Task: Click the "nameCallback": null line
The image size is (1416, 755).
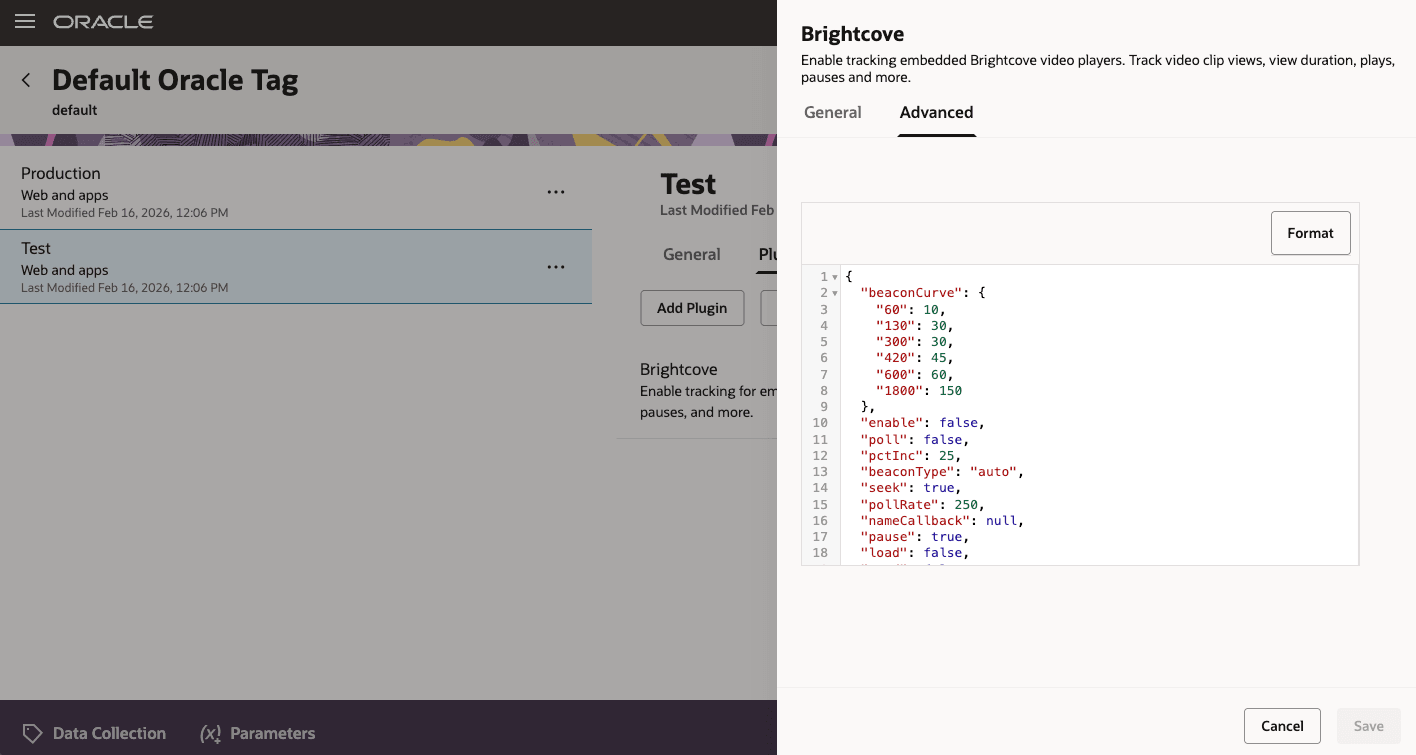Action: pyautogui.click(x=942, y=520)
